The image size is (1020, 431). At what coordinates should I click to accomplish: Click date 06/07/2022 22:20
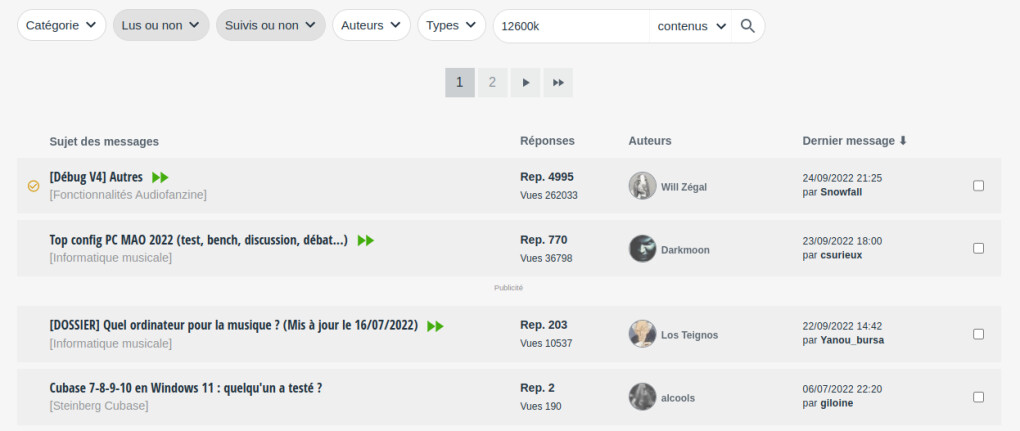coord(842,389)
